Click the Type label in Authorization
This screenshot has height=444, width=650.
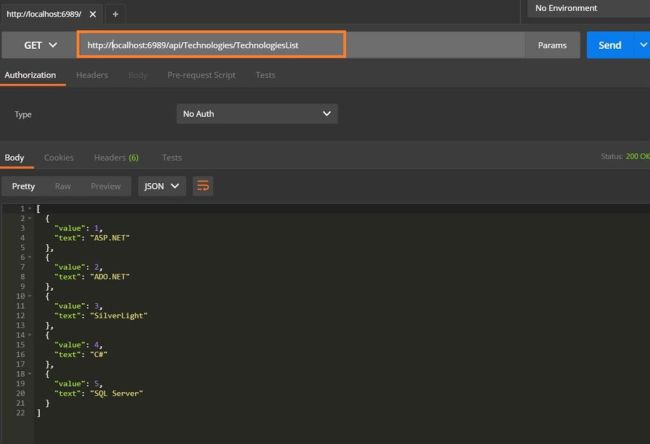23,114
